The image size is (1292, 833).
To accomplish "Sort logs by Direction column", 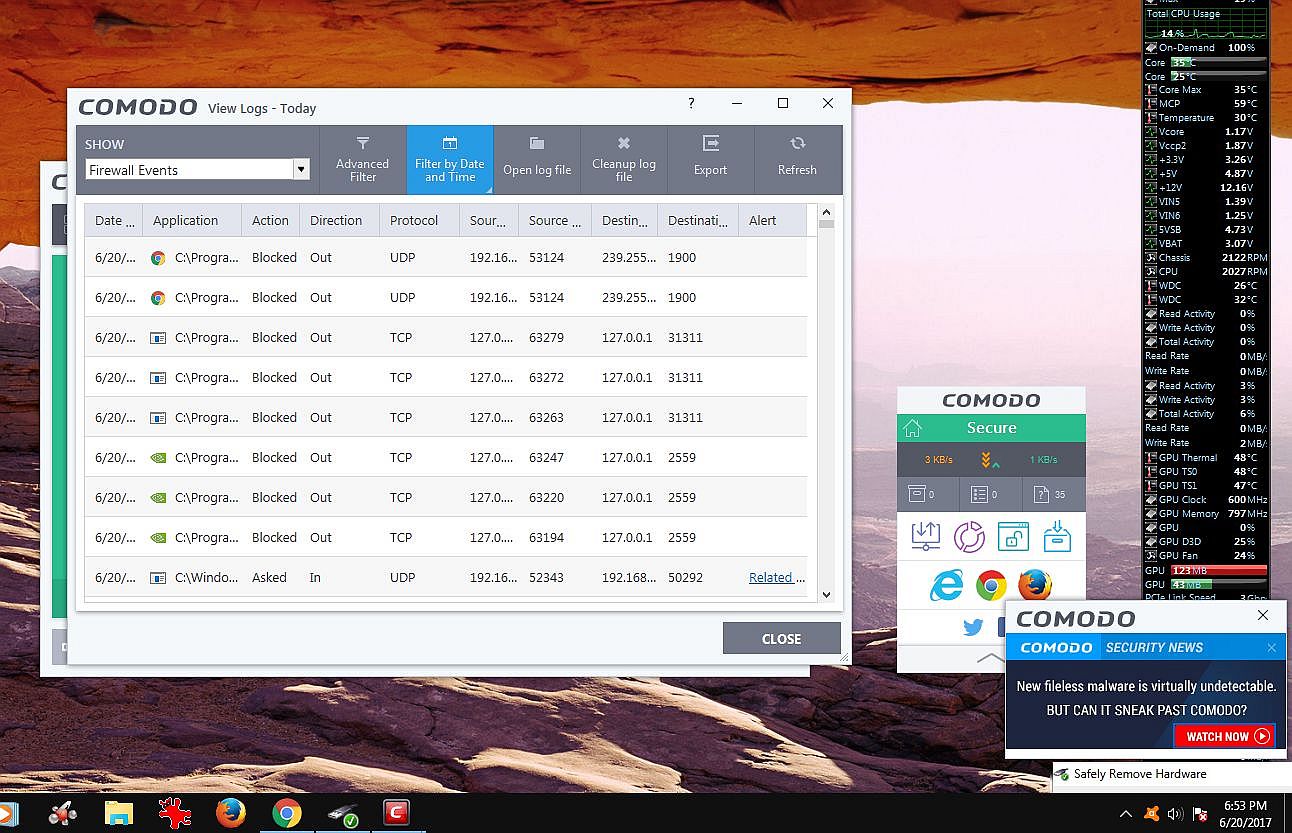I will click(x=339, y=221).
